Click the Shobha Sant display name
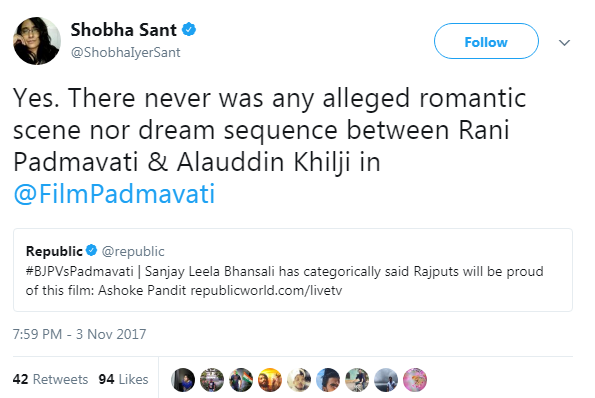 124,30
